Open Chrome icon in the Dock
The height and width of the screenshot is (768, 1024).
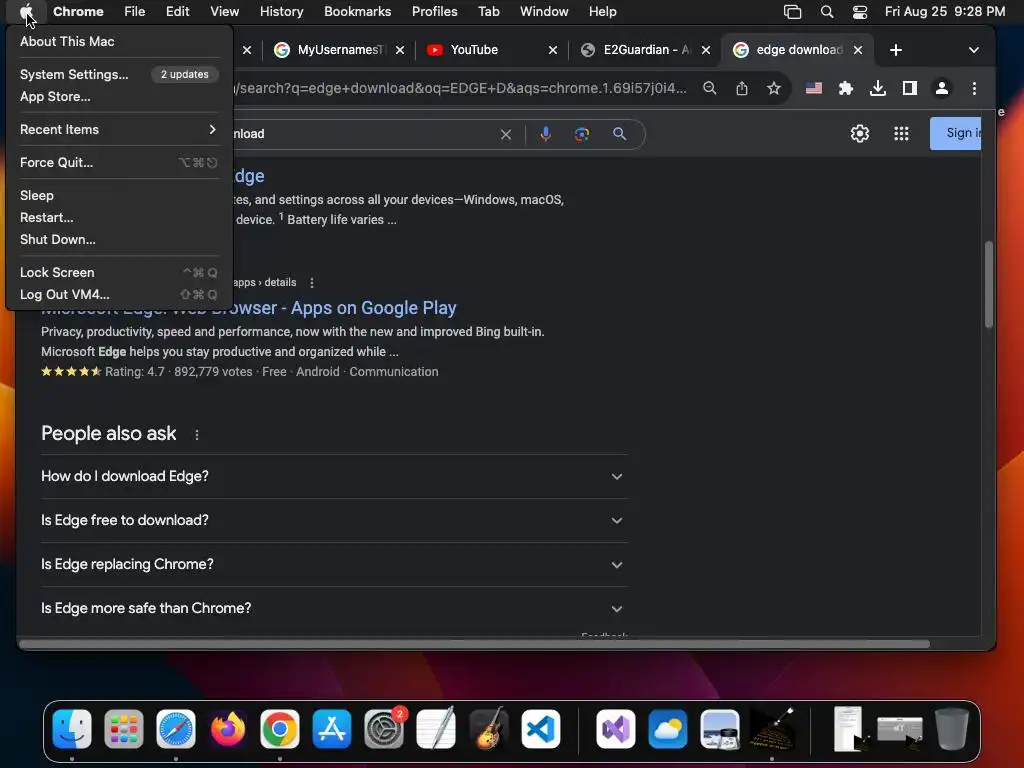(x=280, y=729)
